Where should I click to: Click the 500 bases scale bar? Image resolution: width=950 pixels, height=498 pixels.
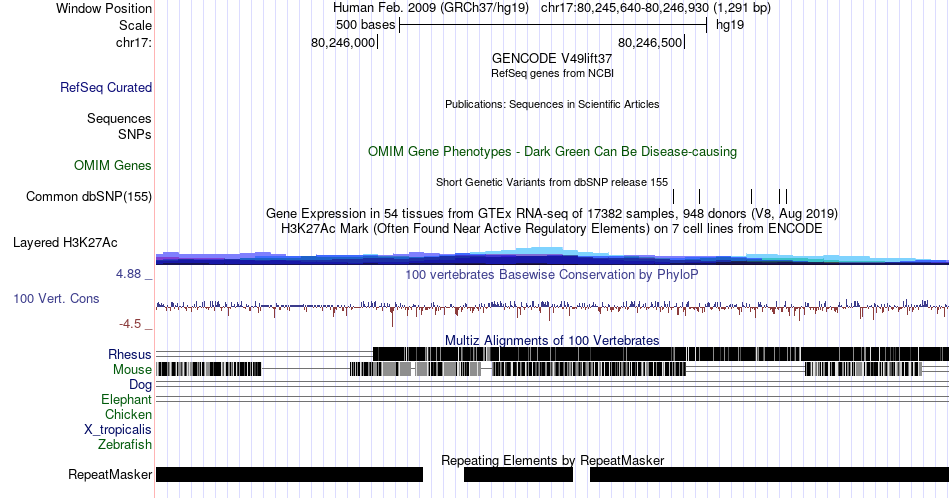point(553,25)
